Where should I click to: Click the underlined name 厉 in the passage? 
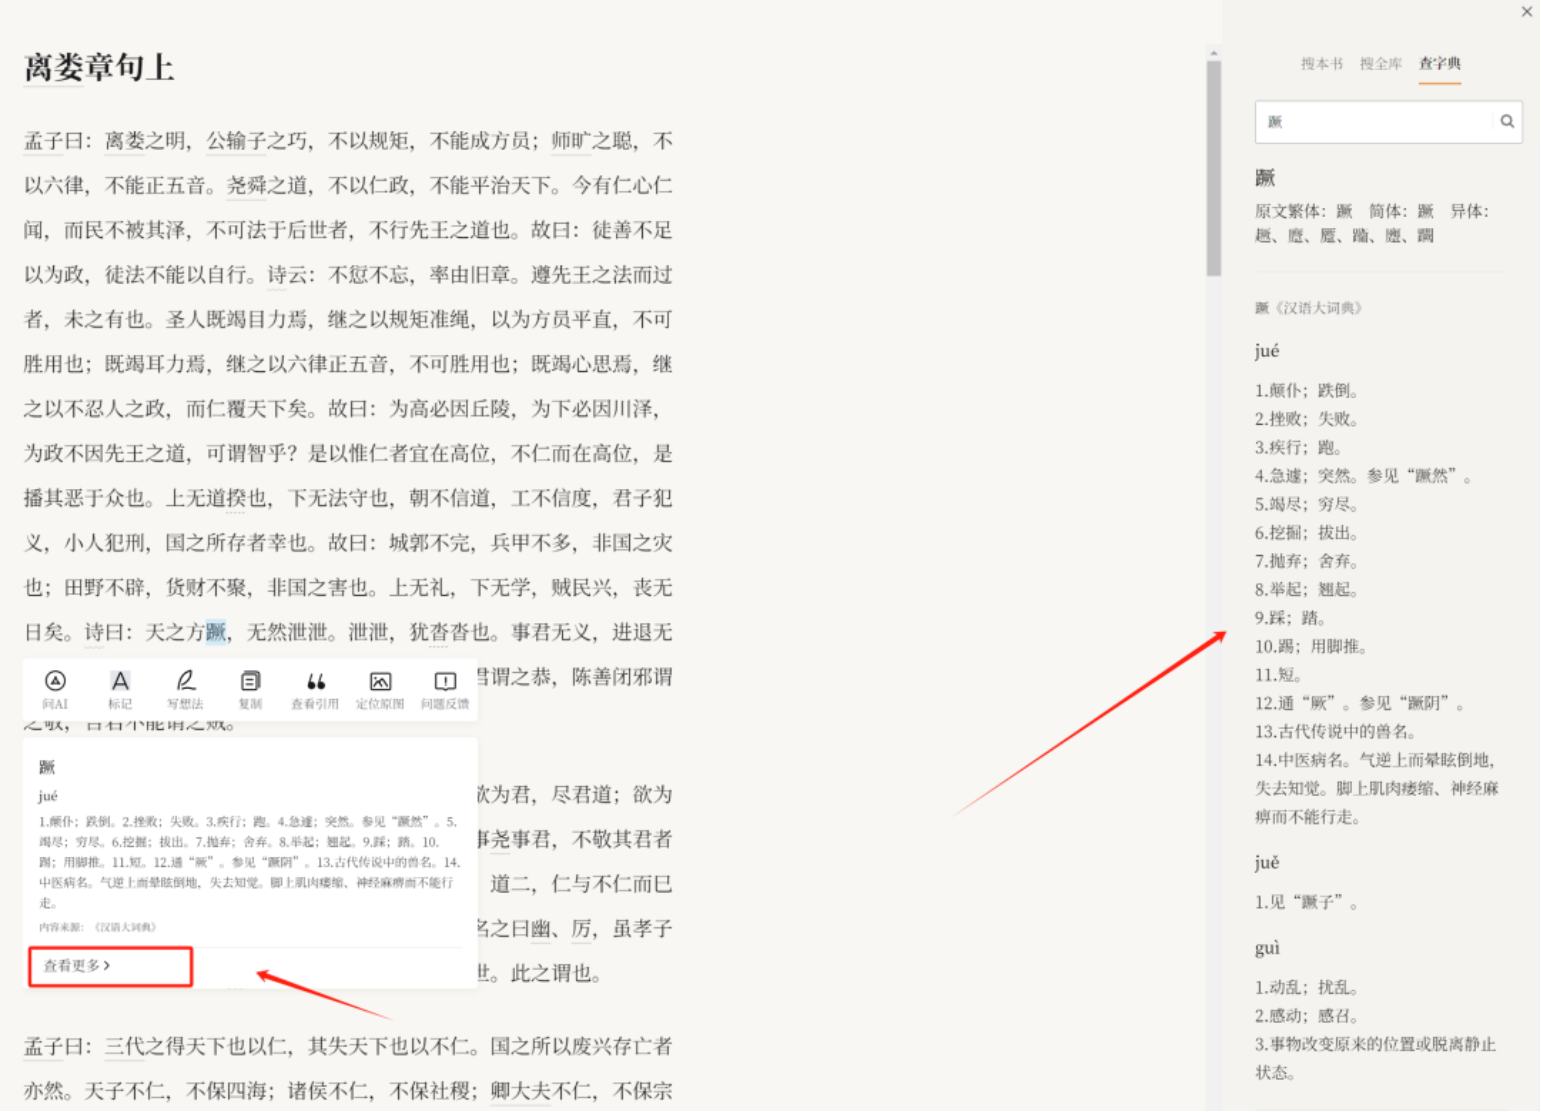click(581, 929)
